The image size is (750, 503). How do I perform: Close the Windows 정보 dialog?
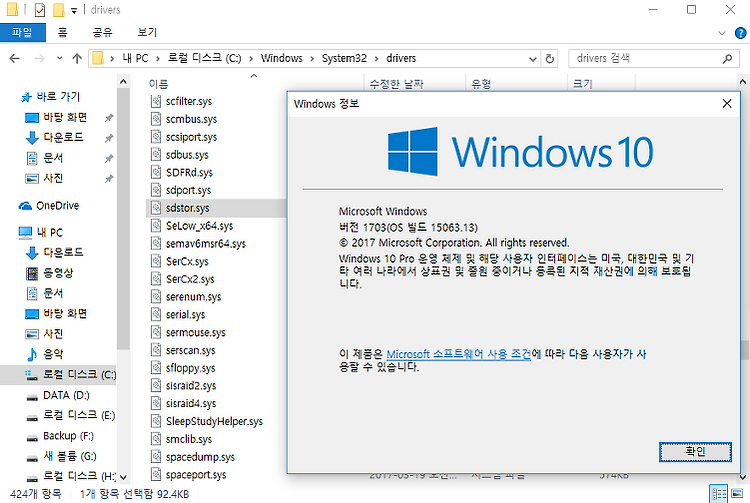coord(727,103)
